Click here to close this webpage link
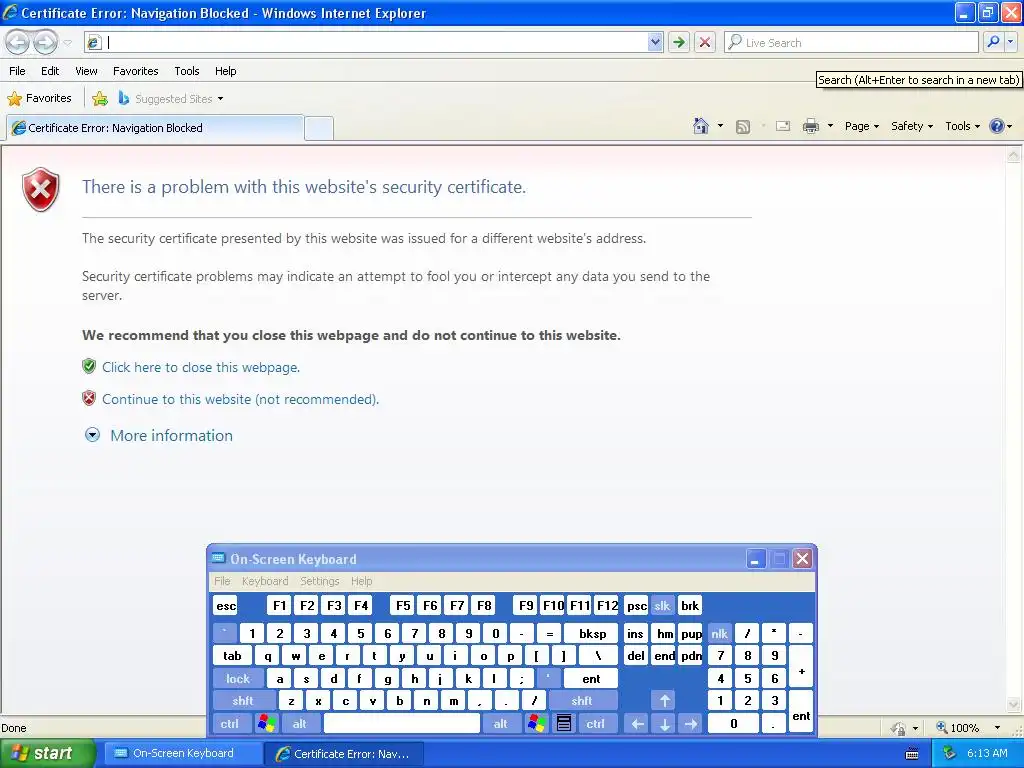1024x768 pixels. [200, 368]
